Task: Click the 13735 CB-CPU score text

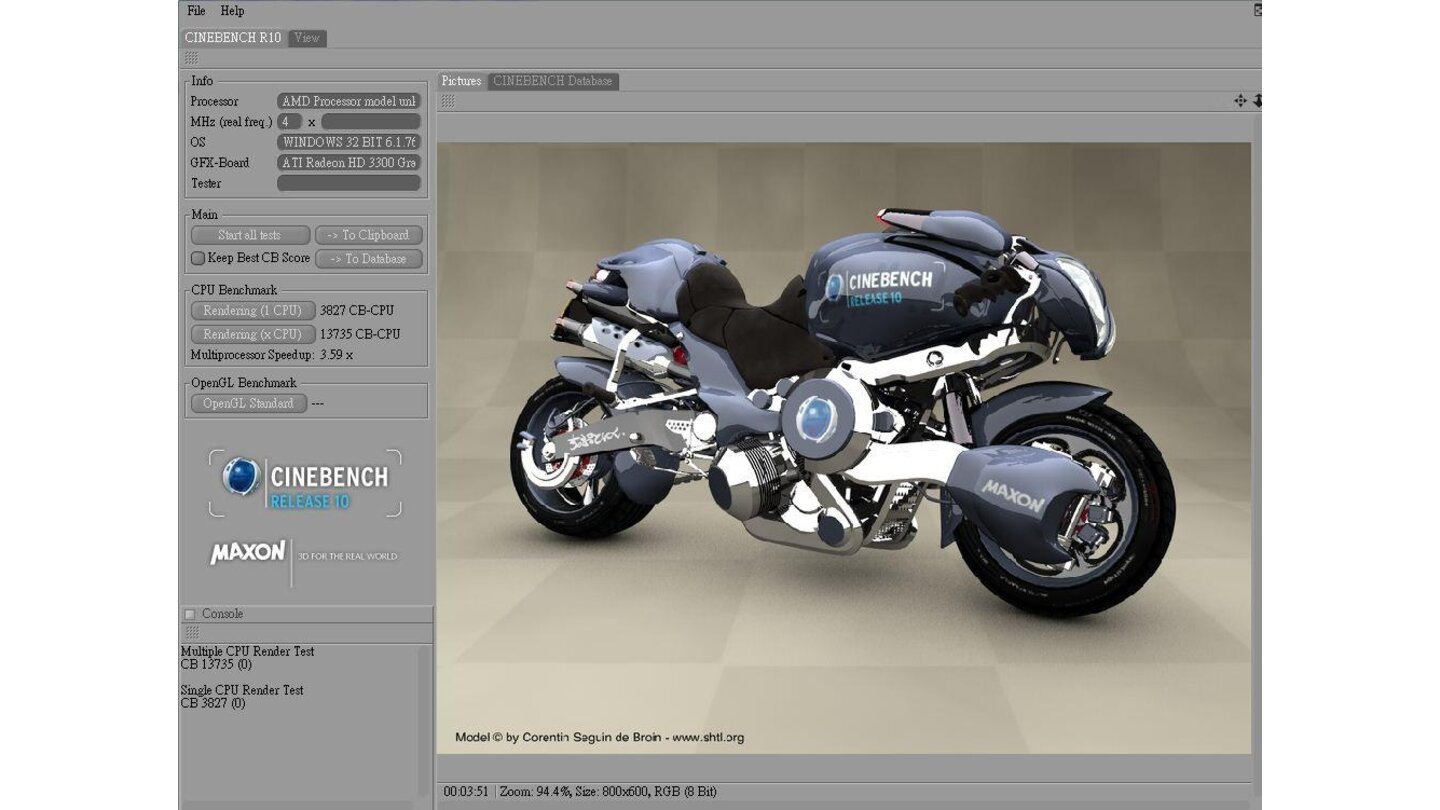Action: [x=360, y=335]
